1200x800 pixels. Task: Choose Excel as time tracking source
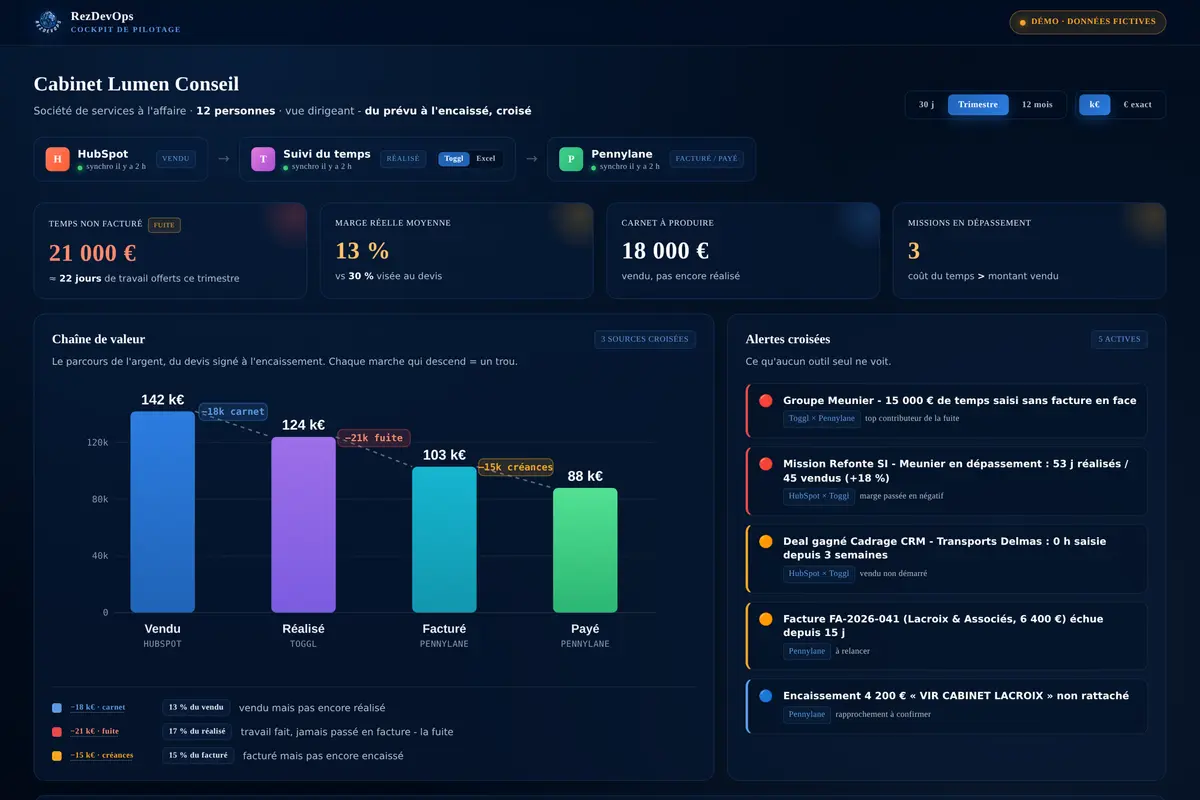[486, 159]
